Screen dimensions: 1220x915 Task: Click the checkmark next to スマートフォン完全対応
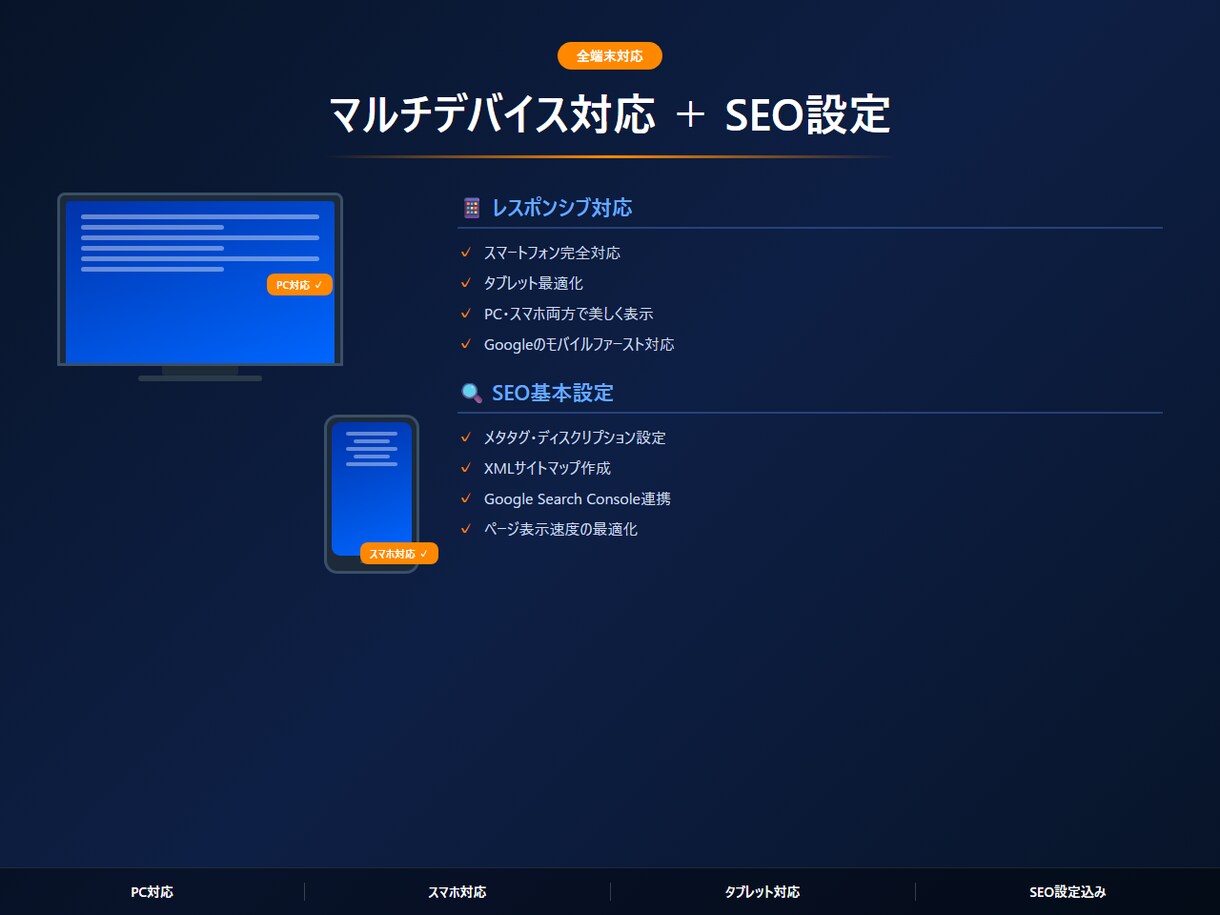point(465,253)
